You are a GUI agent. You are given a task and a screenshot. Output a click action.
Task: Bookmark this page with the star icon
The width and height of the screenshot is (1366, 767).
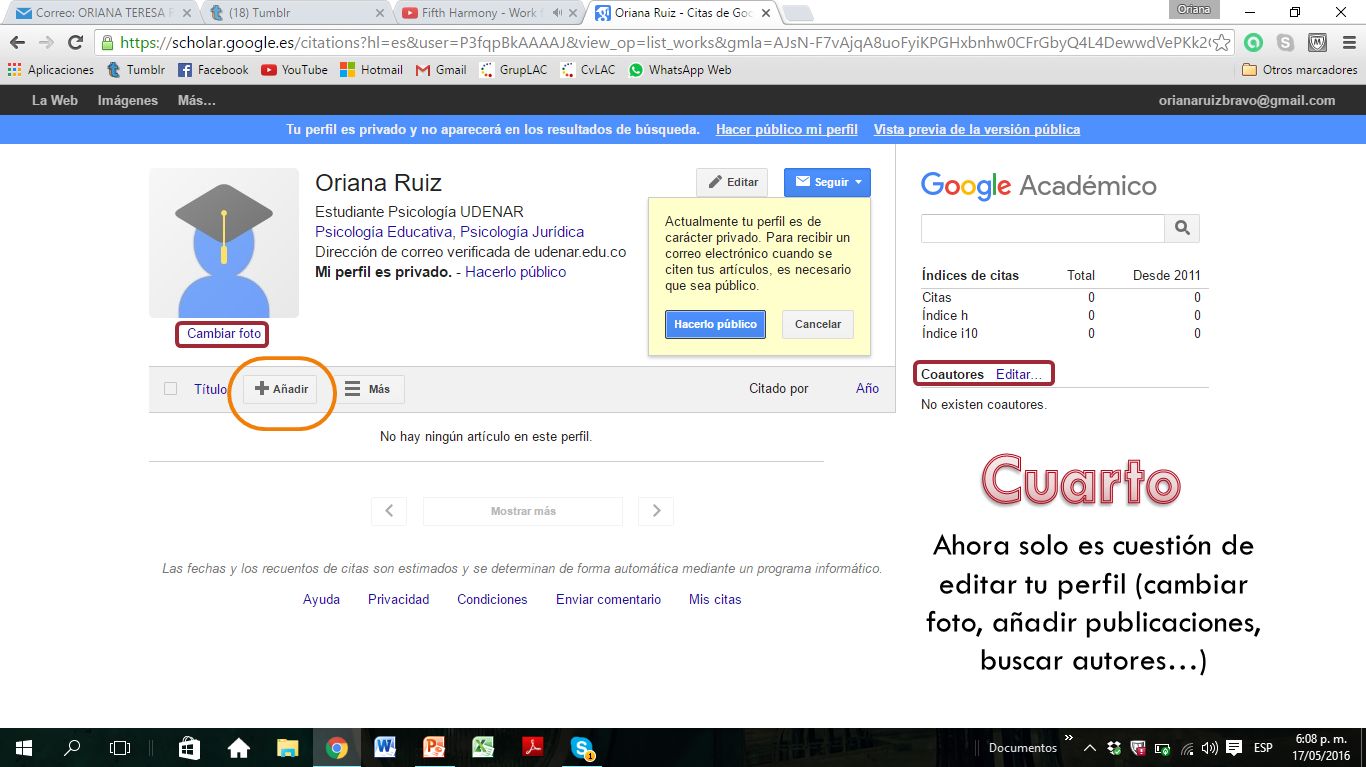pyautogui.click(x=1221, y=43)
